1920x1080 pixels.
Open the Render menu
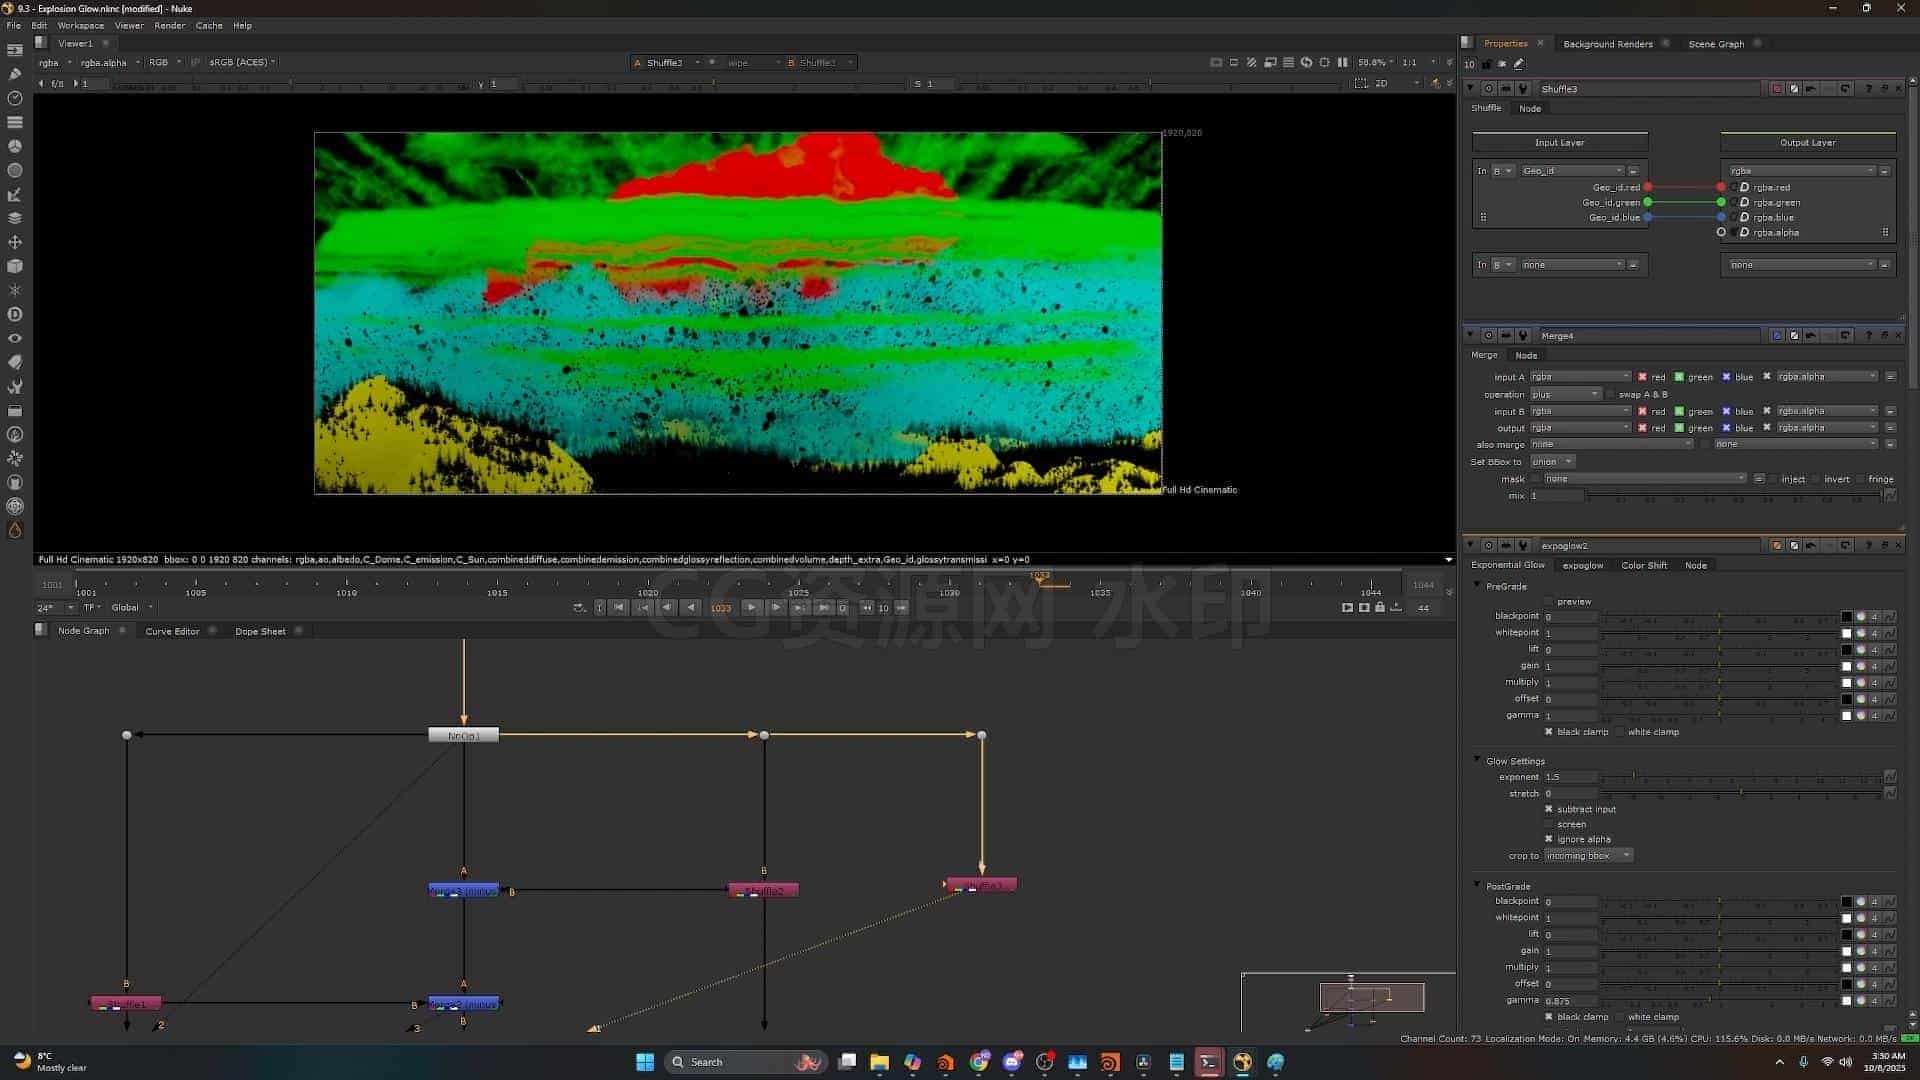point(169,25)
